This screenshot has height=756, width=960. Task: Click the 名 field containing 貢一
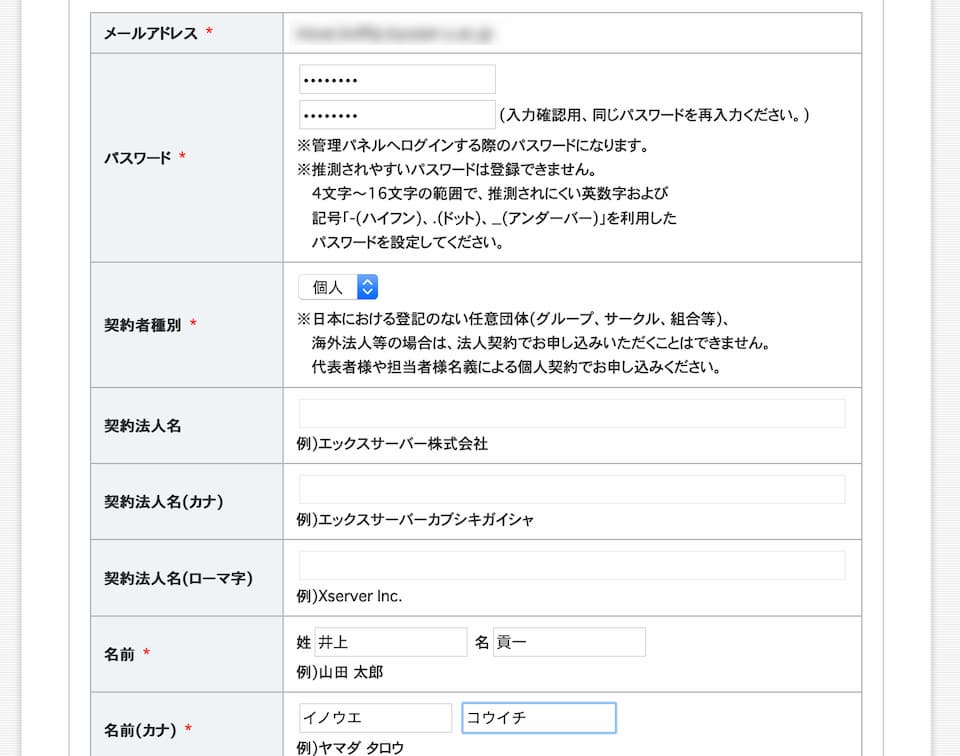569,642
